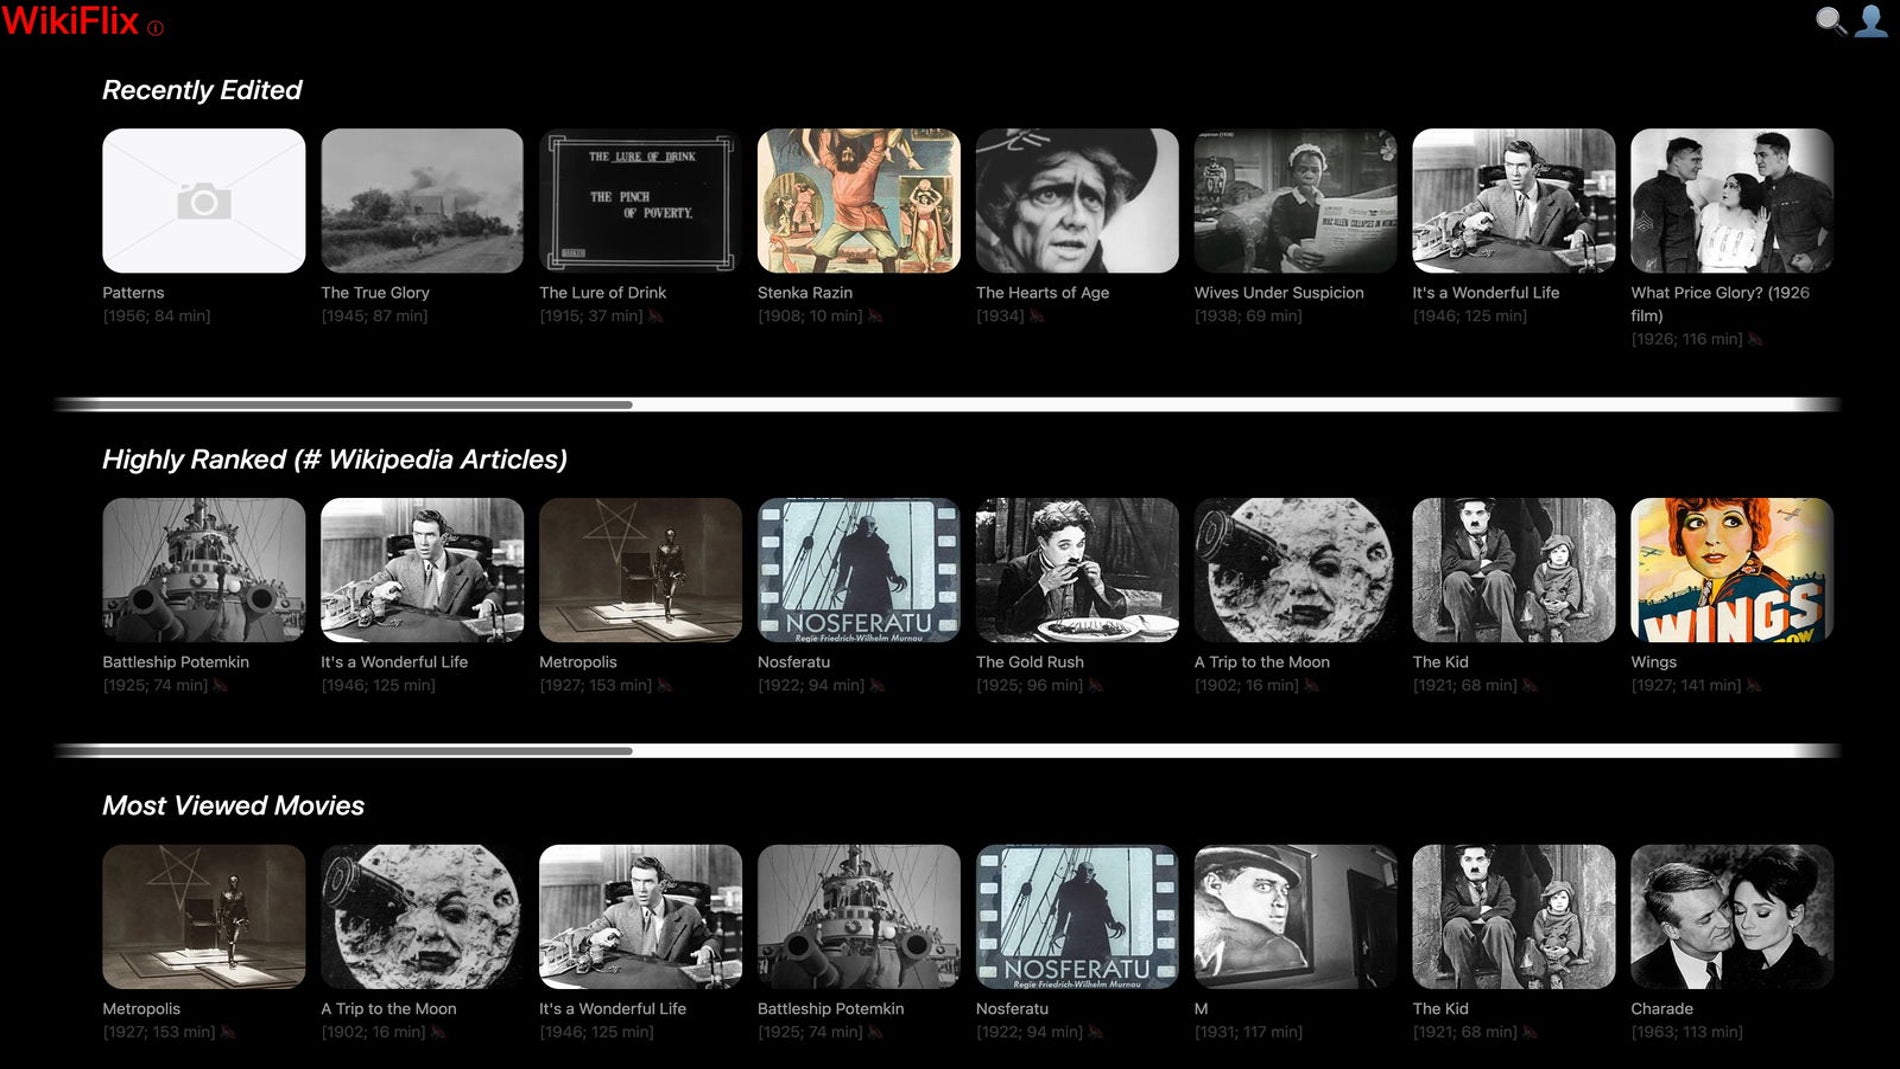Open The True Glory title link
Image resolution: width=1900 pixels, height=1069 pixels.
(x=375, y=292)
